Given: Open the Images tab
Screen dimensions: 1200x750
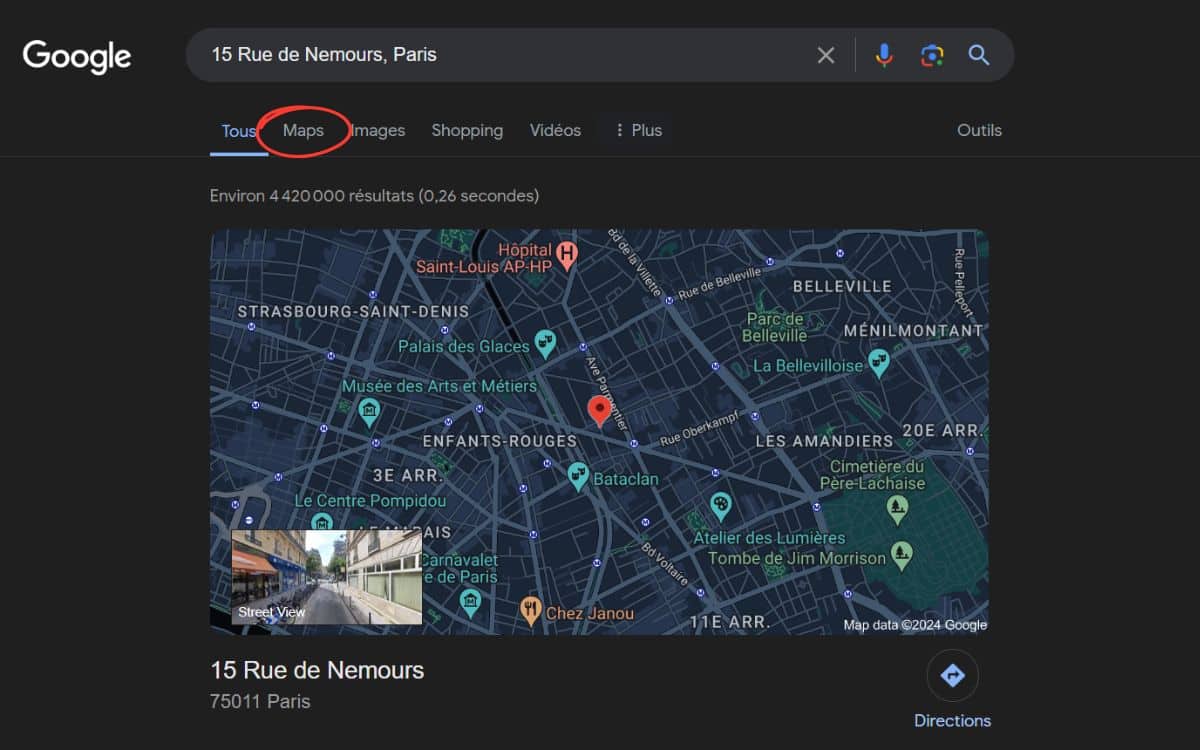Looking at the screenshot, I should click(x=378, y=130).
